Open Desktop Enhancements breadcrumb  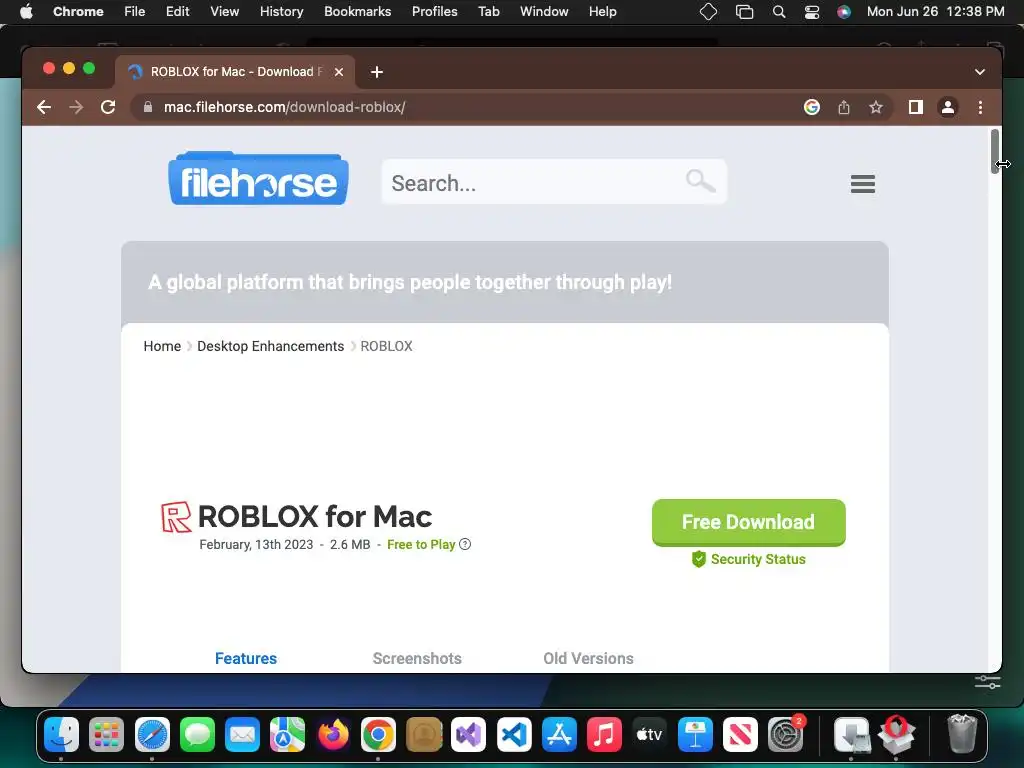point(270,346)
